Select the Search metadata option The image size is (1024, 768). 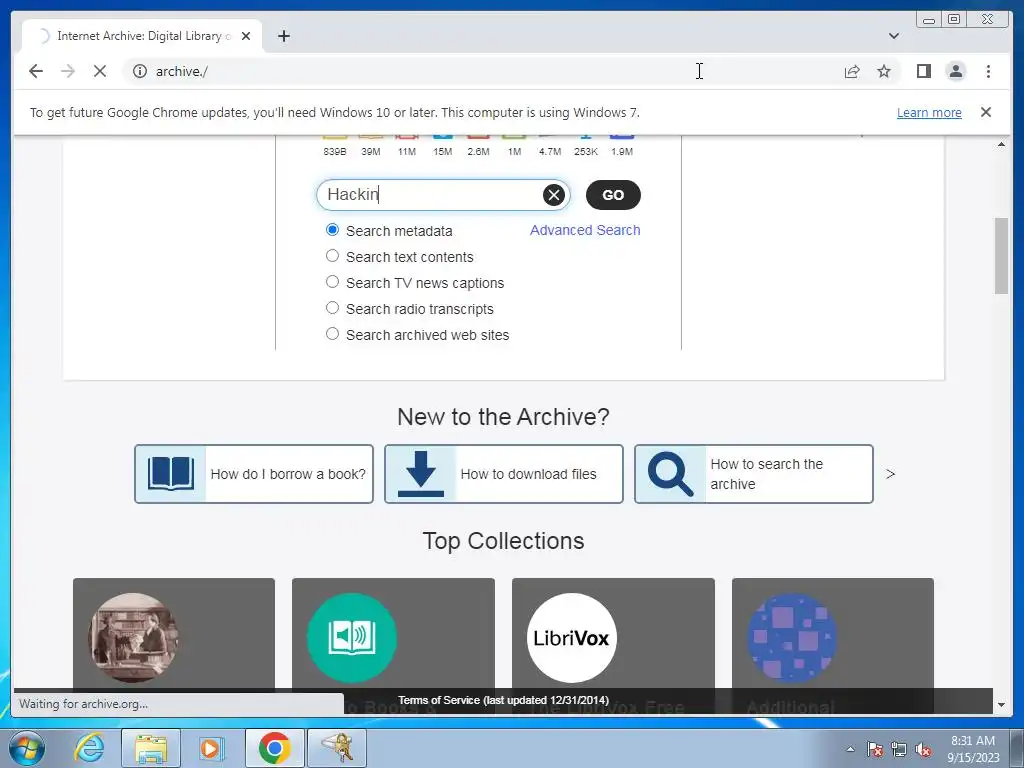click(332, 230)
